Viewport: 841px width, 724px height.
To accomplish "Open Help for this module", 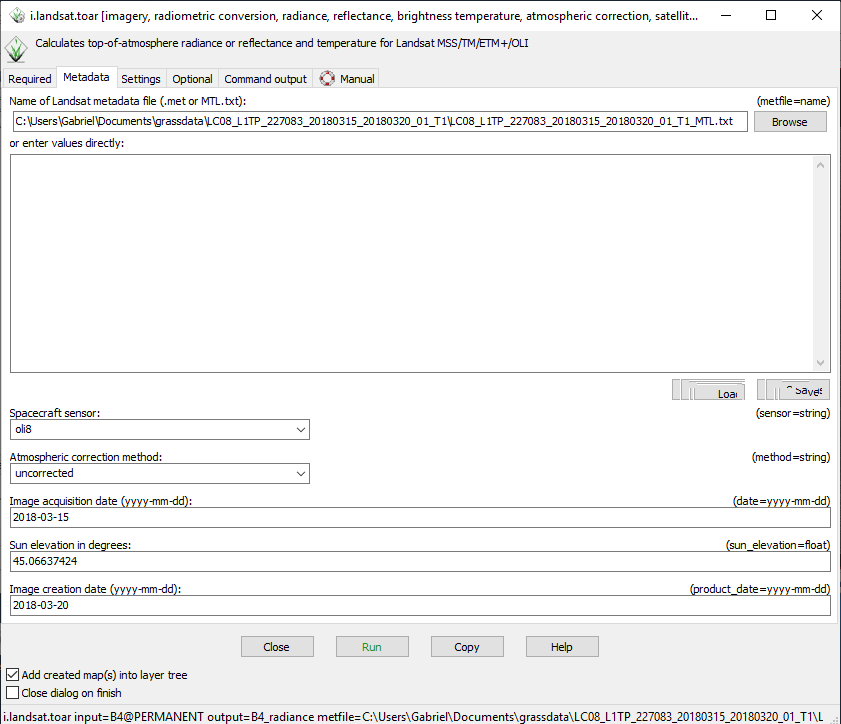I will (x=562, y=647).
